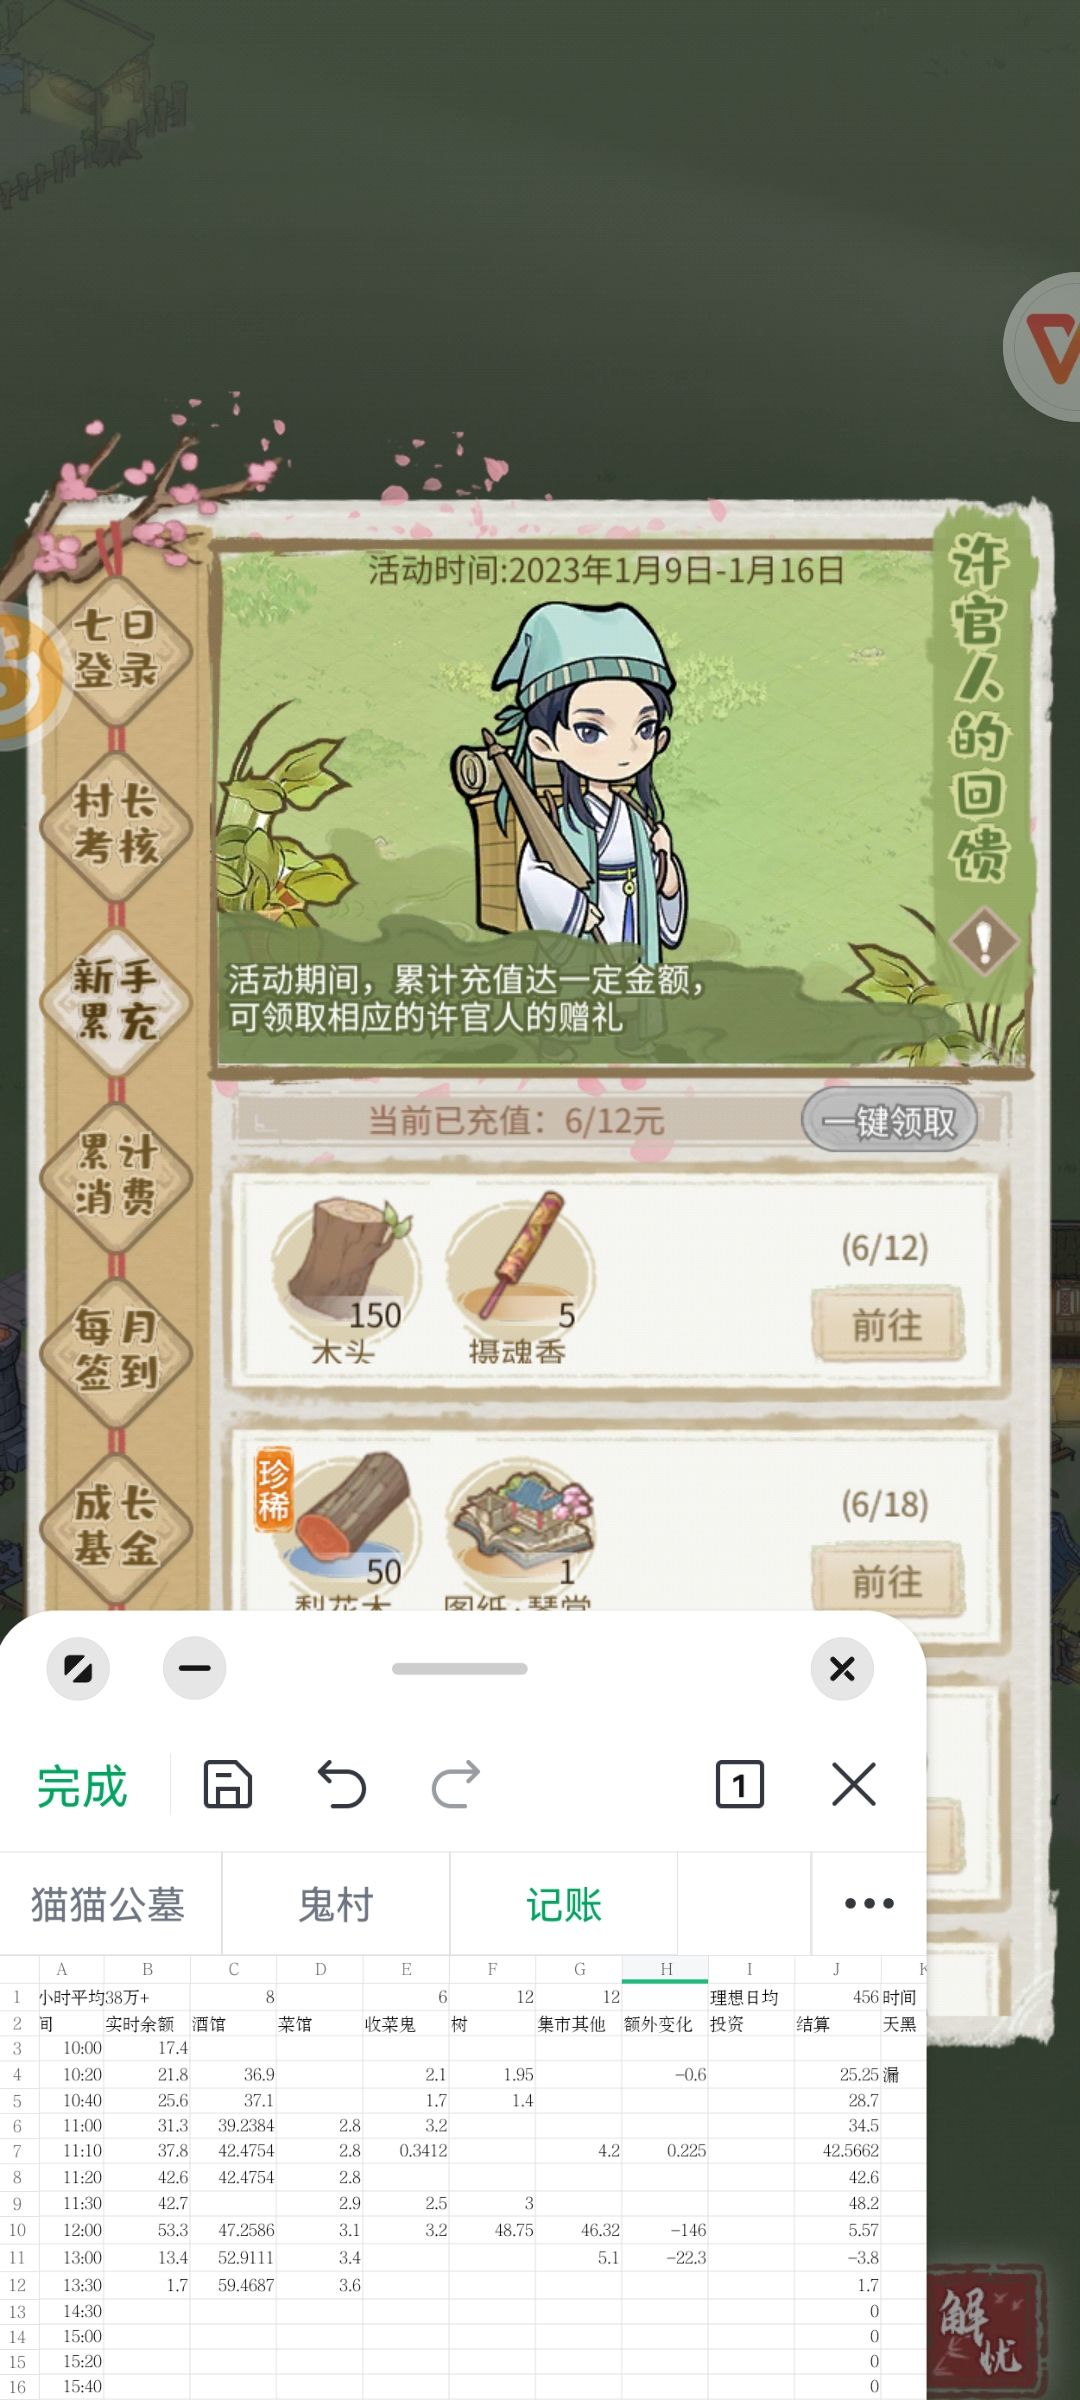Click the redo arrow icon

(x=456, y=1784)
